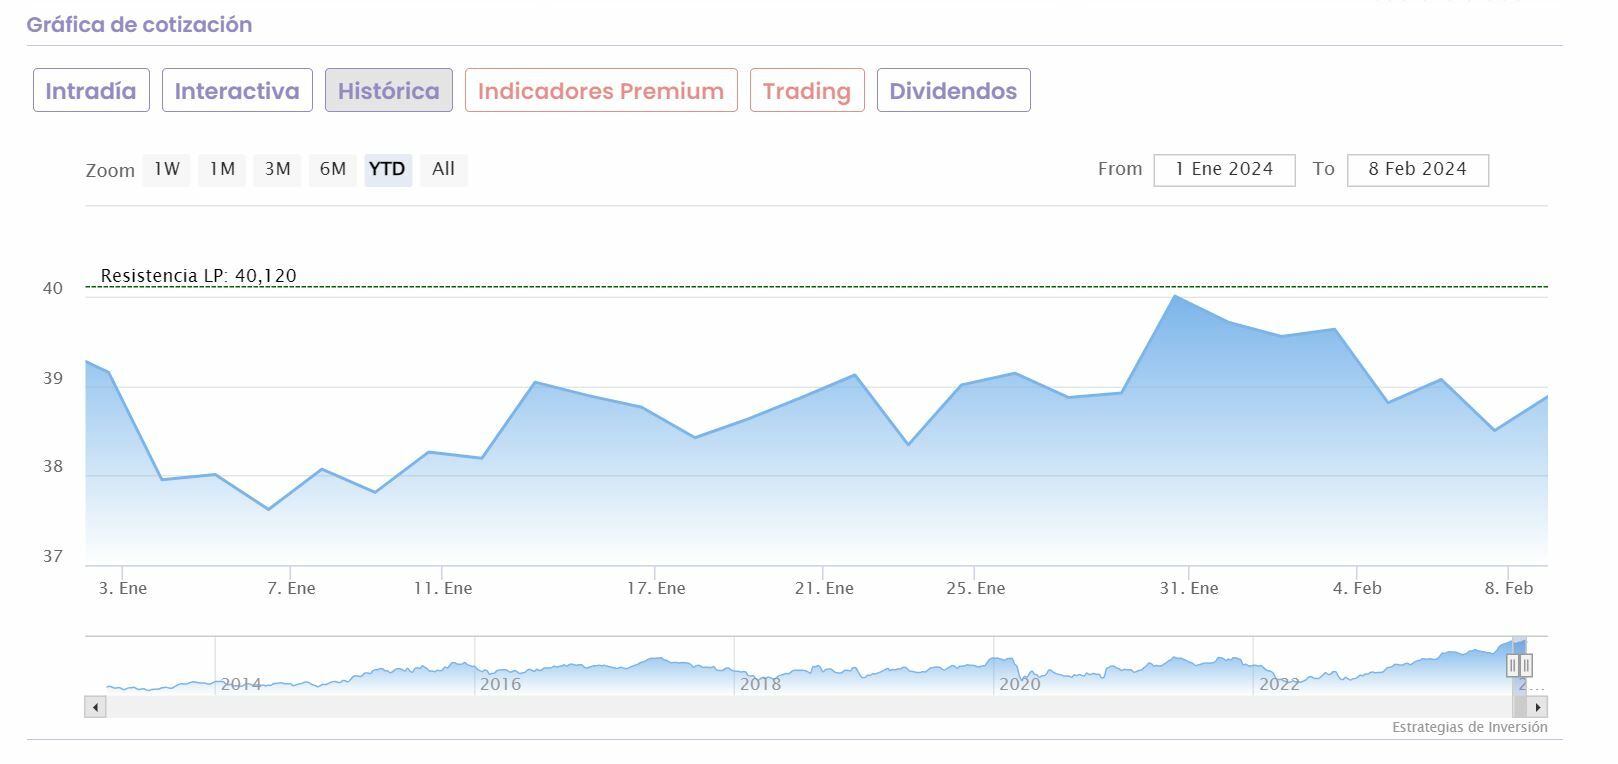Open the Interactiva chart tab
This screenshot has width=1618, height=764.
[x=237, y=91]
